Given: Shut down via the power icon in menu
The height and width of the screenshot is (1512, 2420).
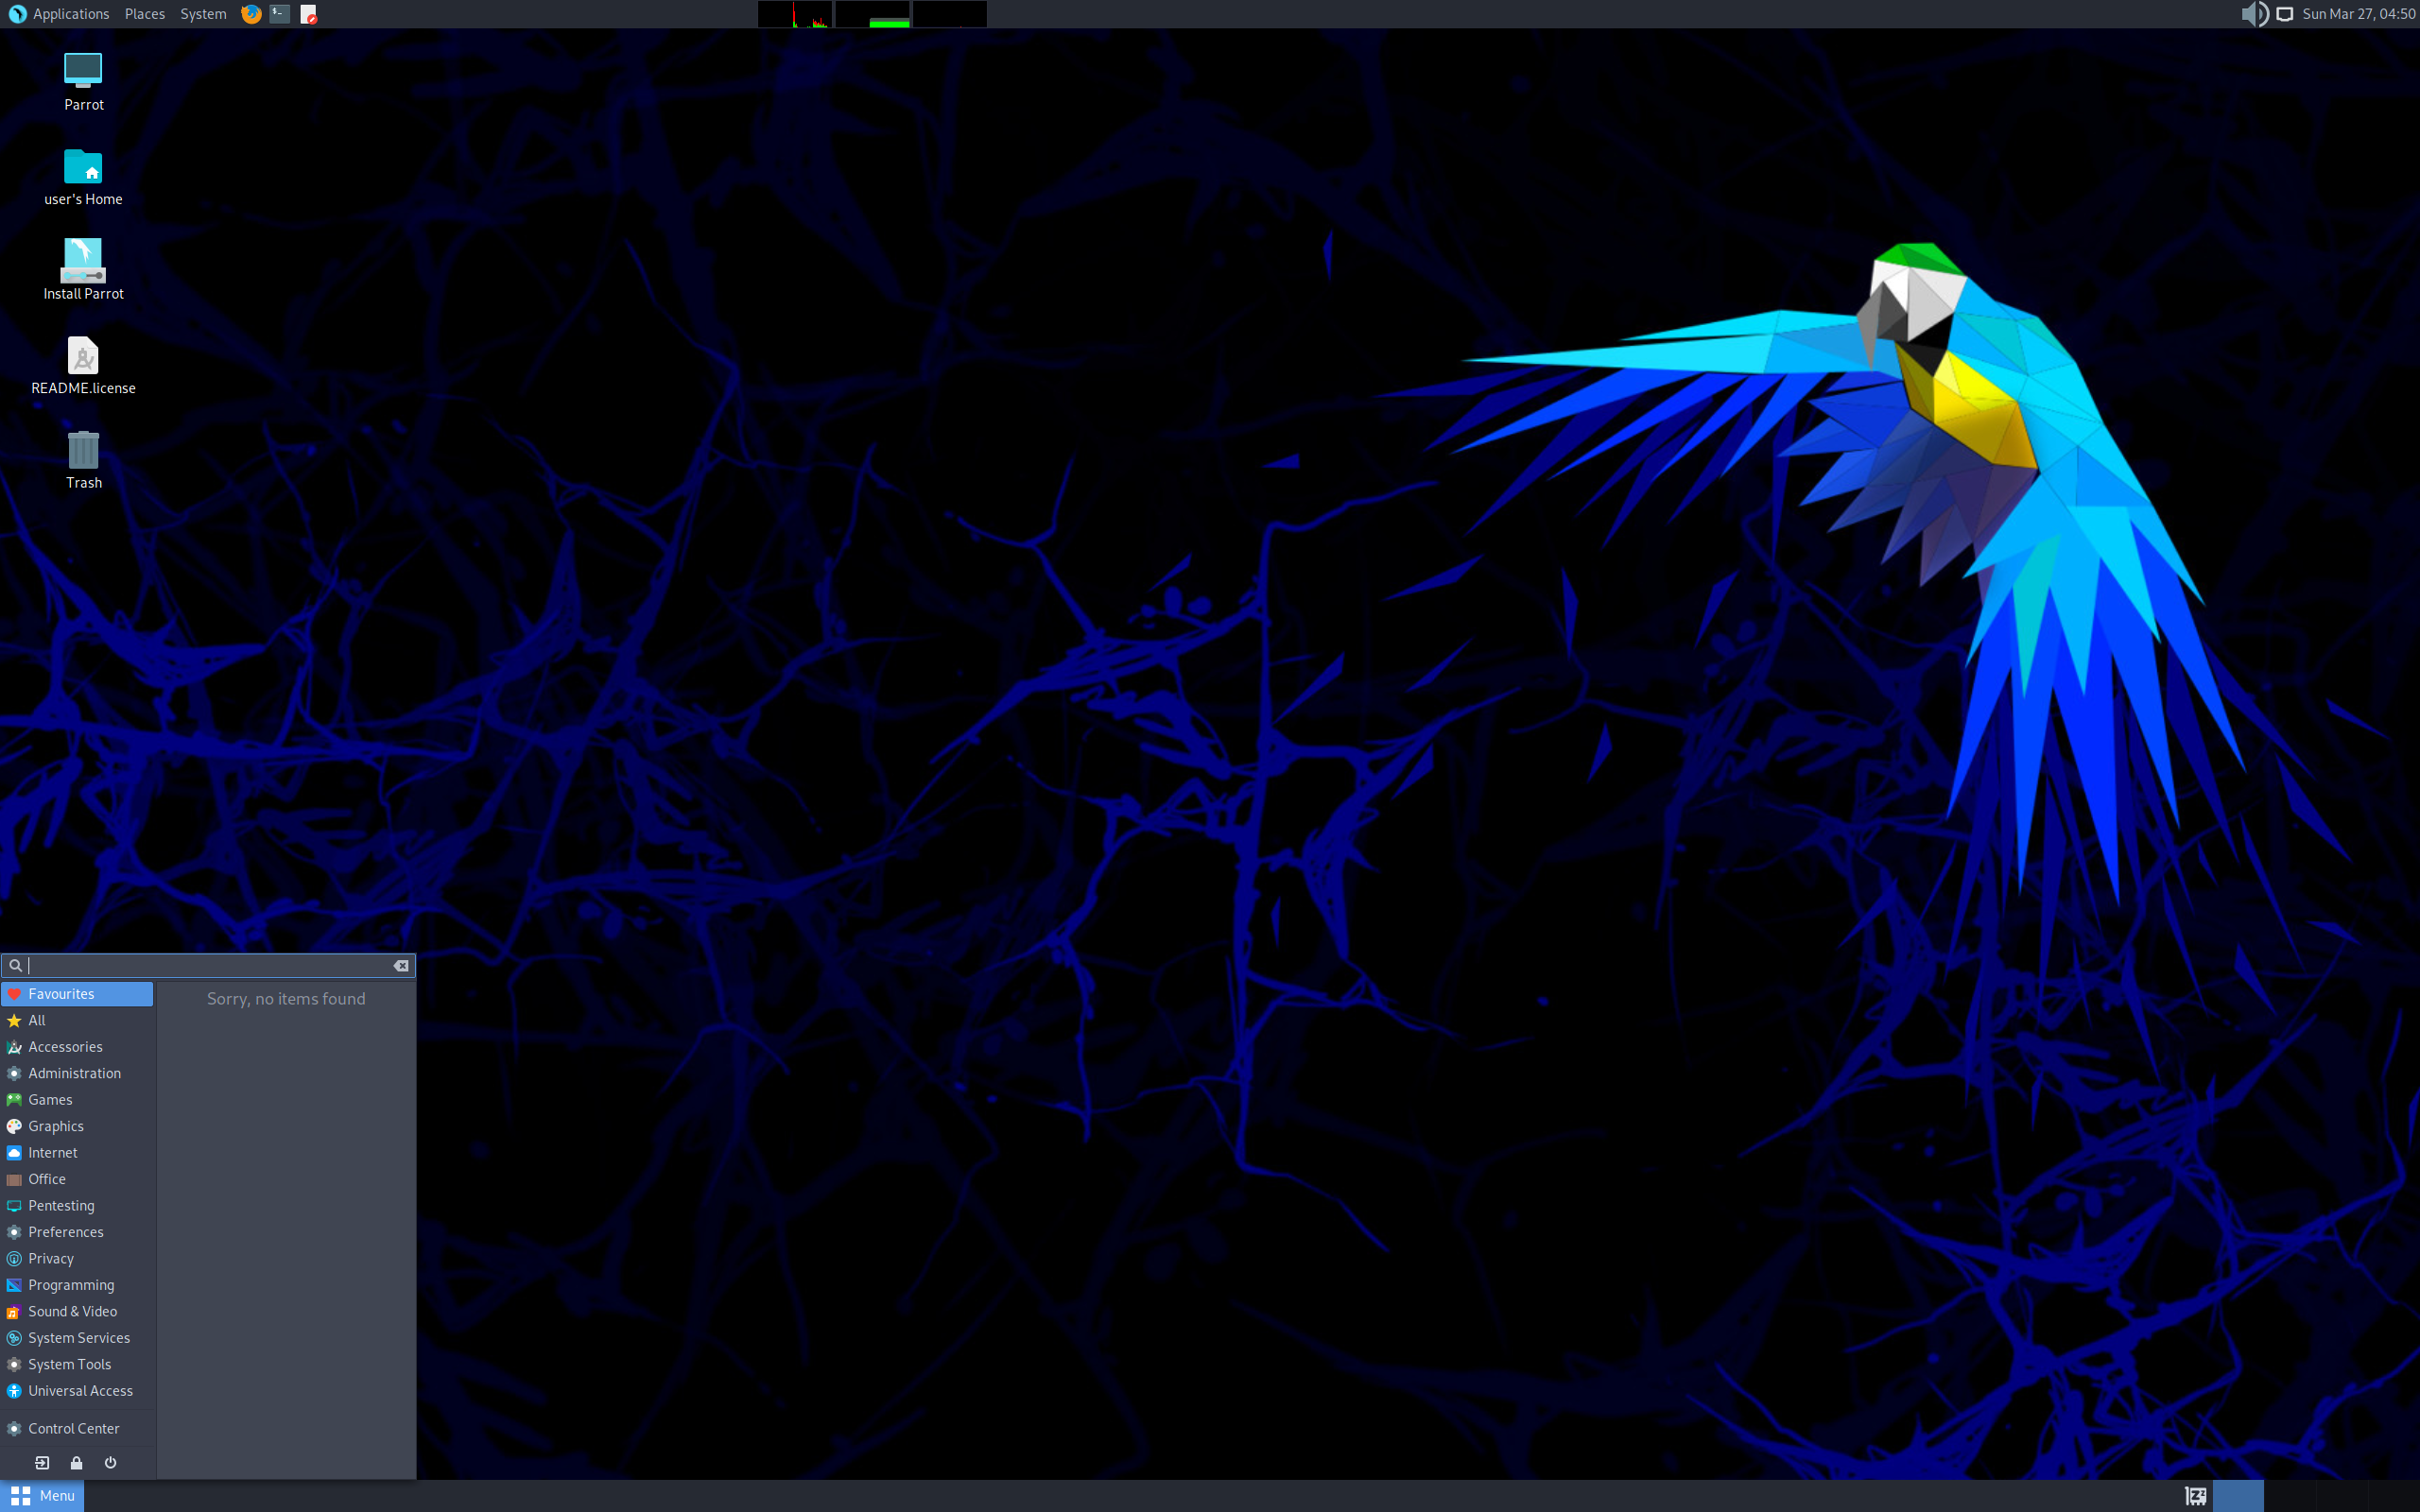Looking at the screenshot, I should click(x=110, y=1462).
